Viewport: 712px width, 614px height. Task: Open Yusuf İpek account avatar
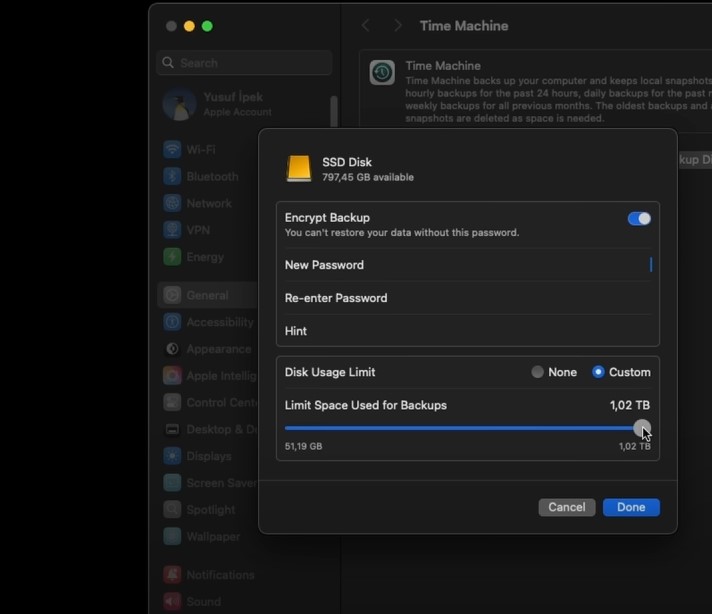coord(179,104)
